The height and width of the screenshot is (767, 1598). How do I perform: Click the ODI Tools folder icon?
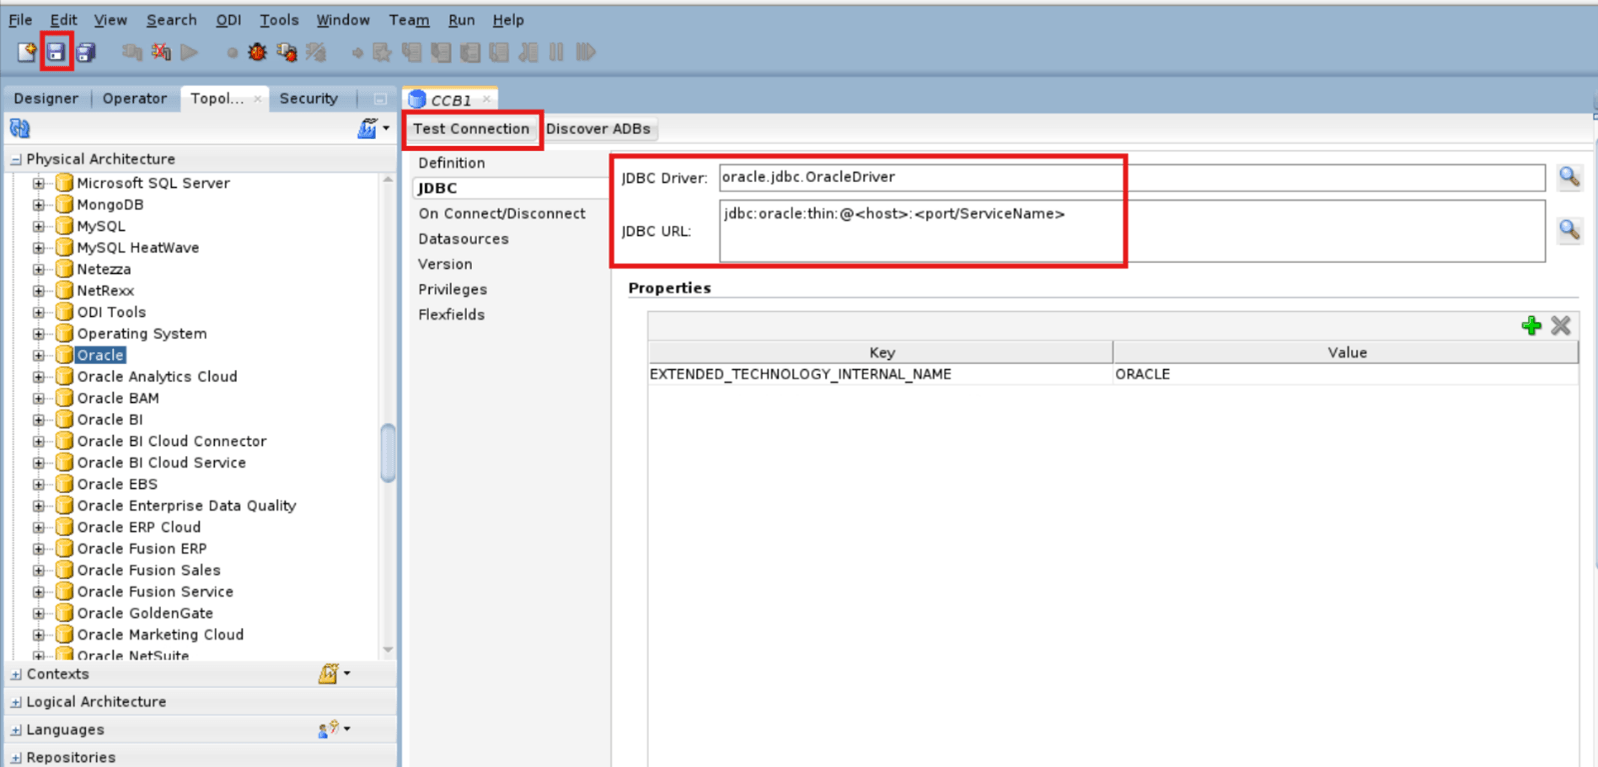65,312
